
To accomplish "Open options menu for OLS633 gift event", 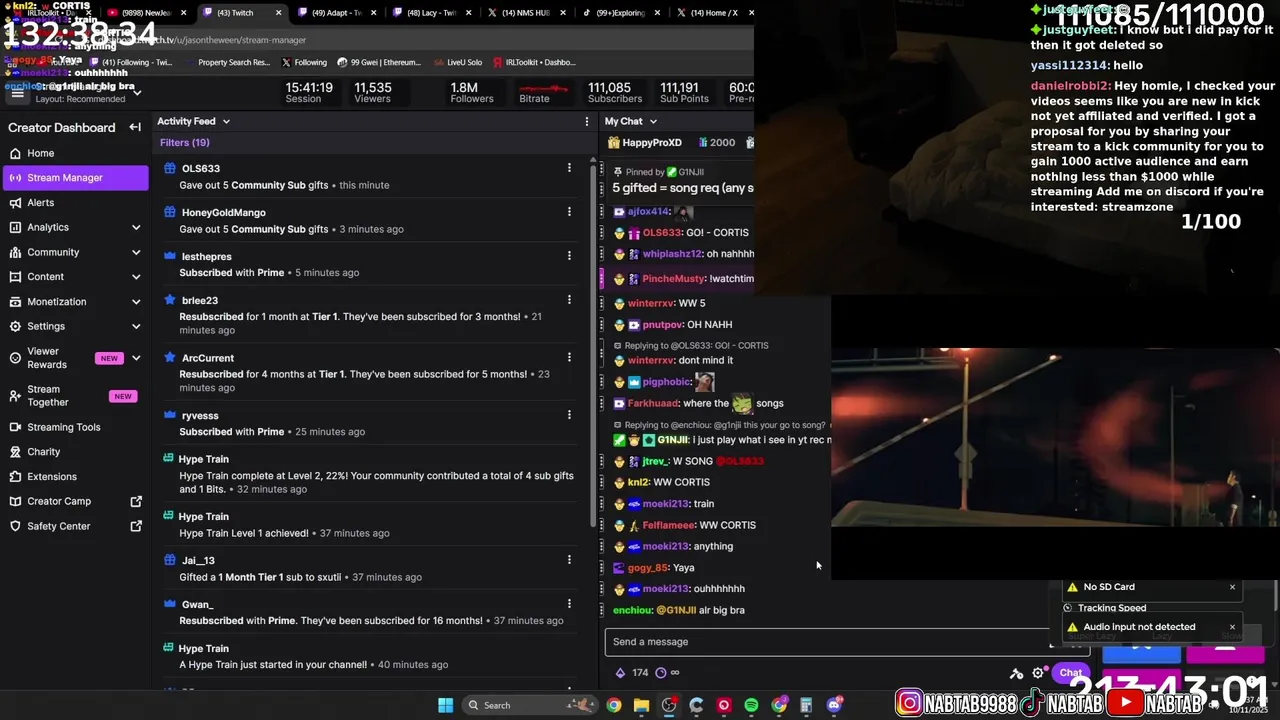I will (x=569, y=168).
